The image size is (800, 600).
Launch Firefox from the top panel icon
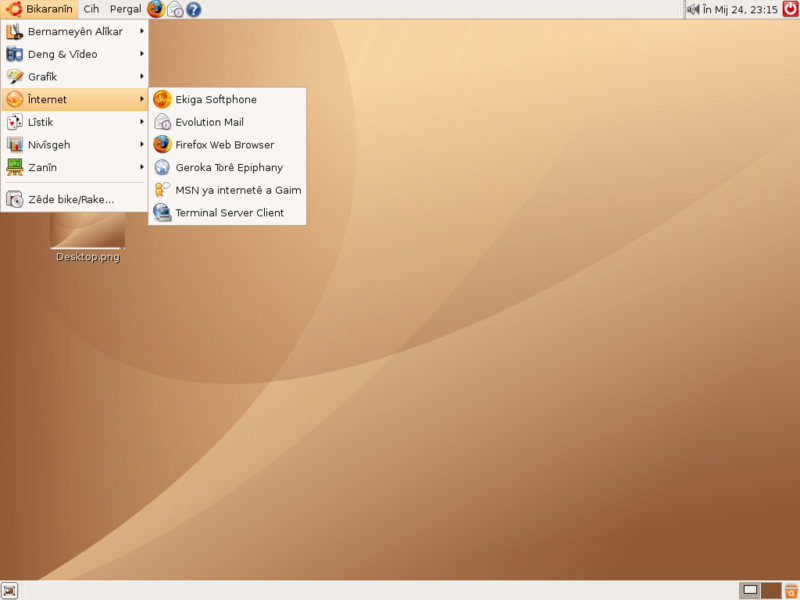click(x=156, y=9)
